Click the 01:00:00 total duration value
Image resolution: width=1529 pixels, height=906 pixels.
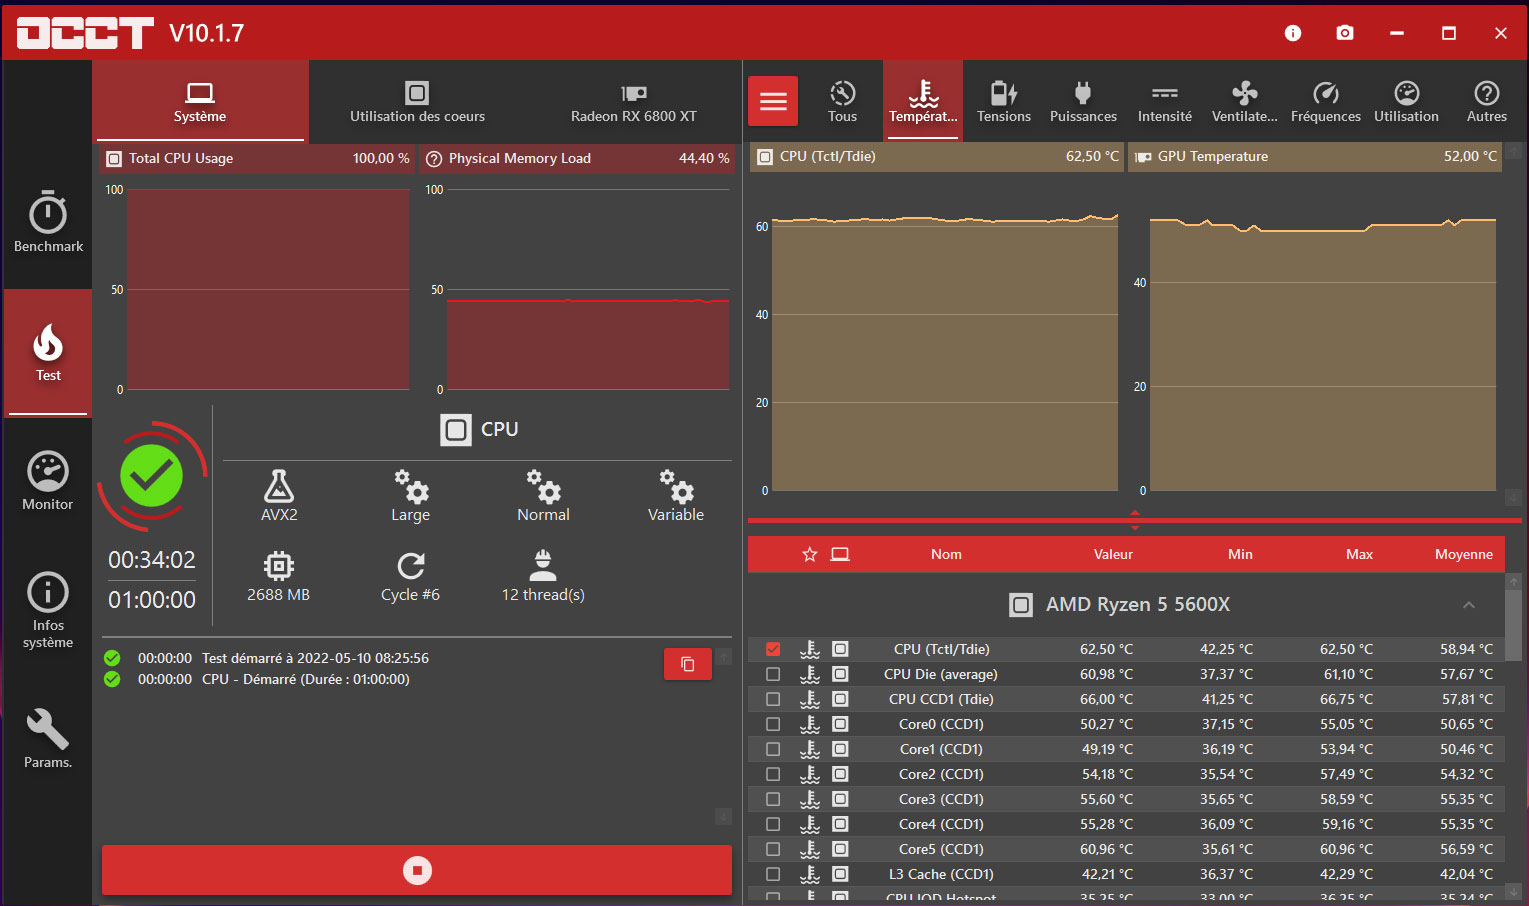click(152, 600)
